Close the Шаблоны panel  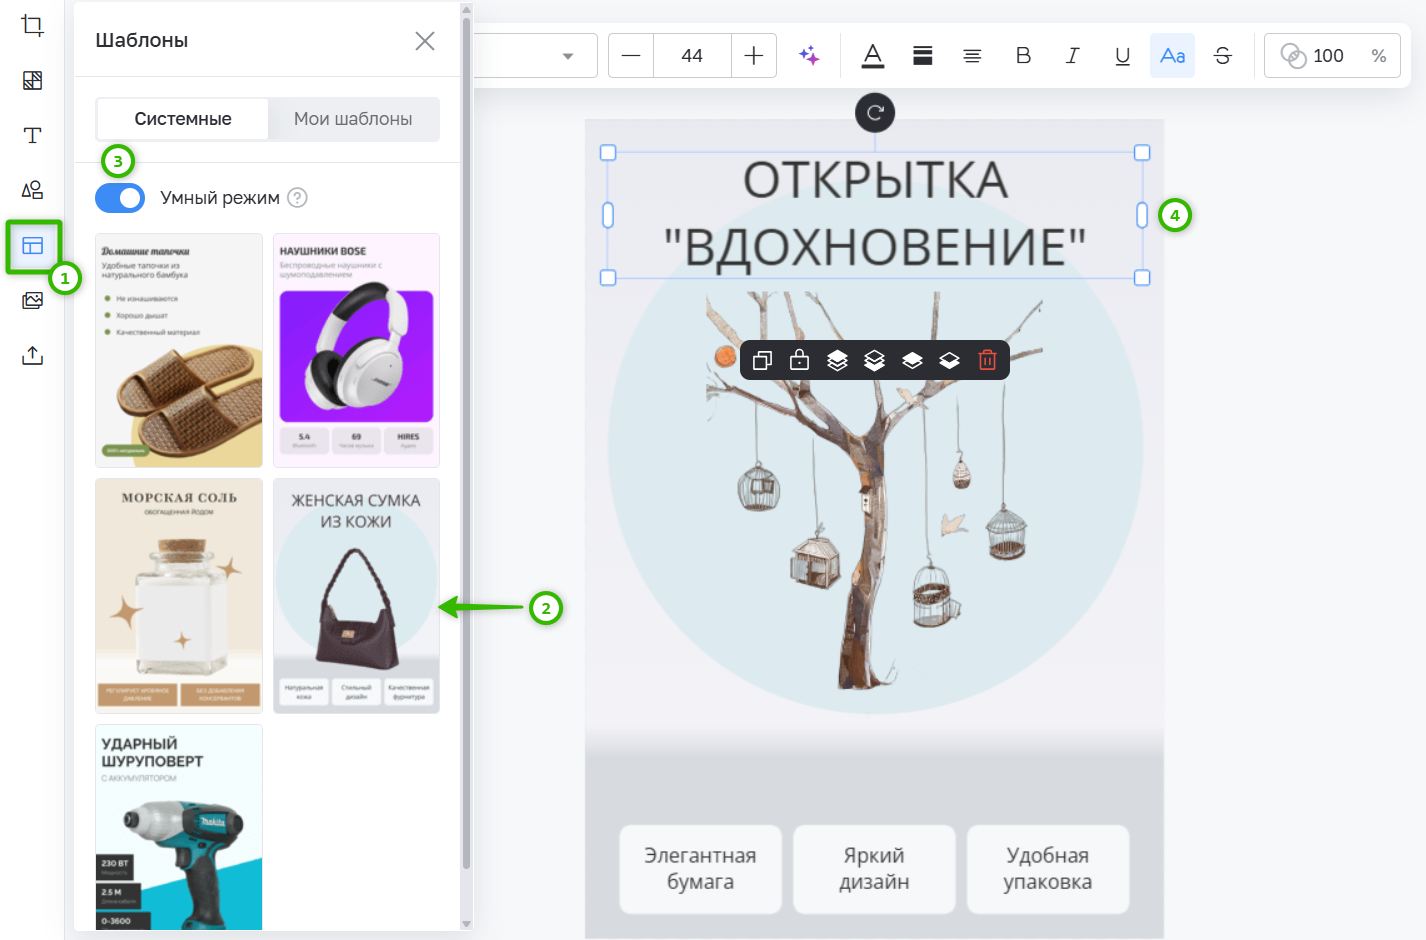[x=425, y=41]
